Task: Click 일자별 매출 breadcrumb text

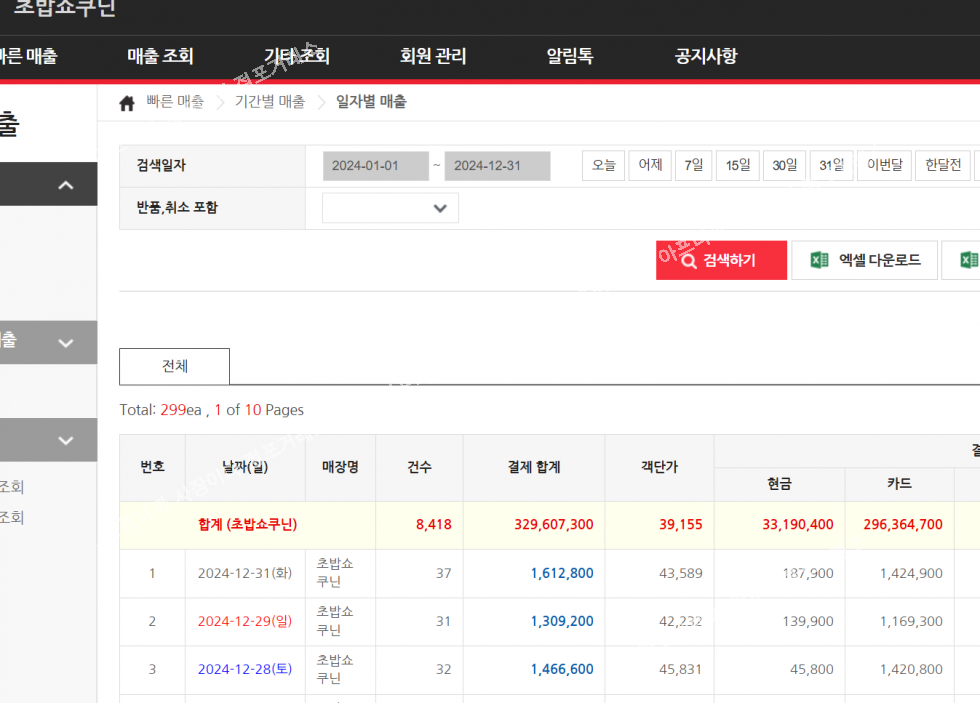Action: point(371,102)
